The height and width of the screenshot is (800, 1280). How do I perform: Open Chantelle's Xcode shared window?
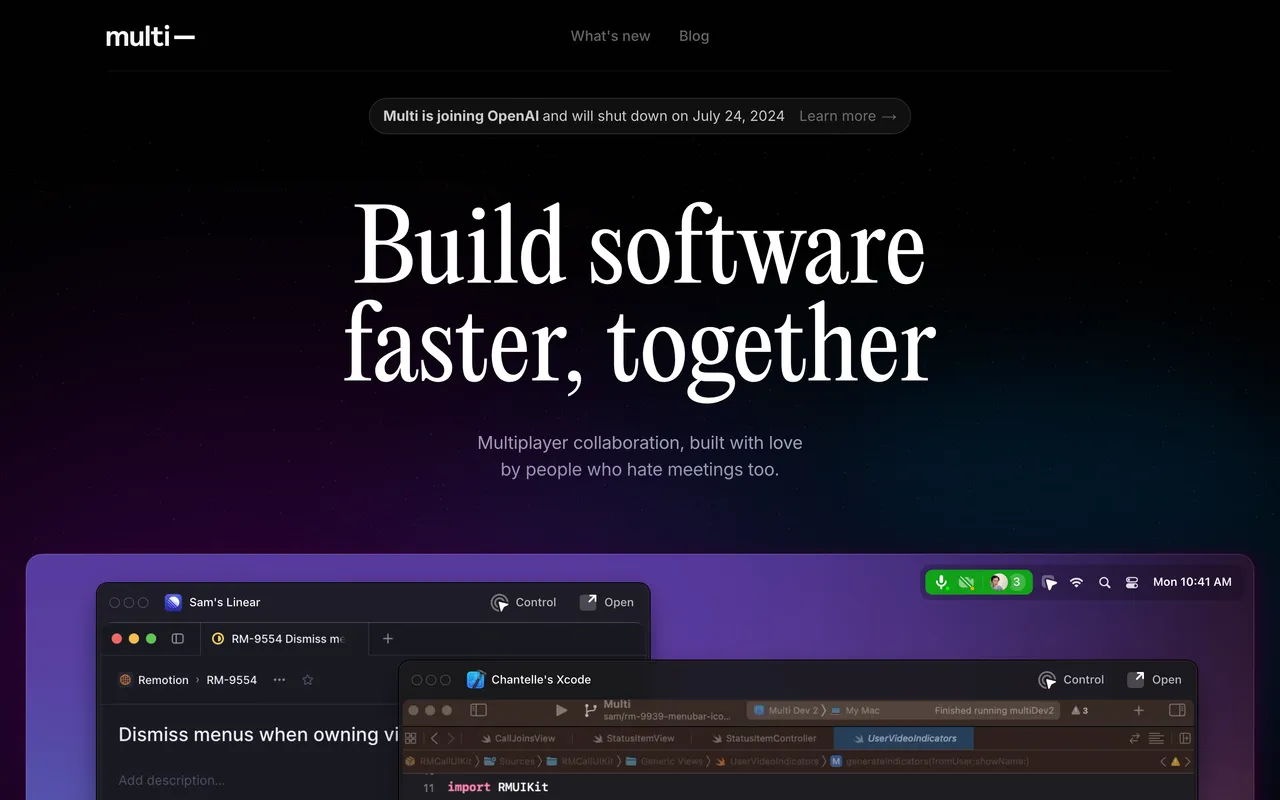(x=1154, y=680)
